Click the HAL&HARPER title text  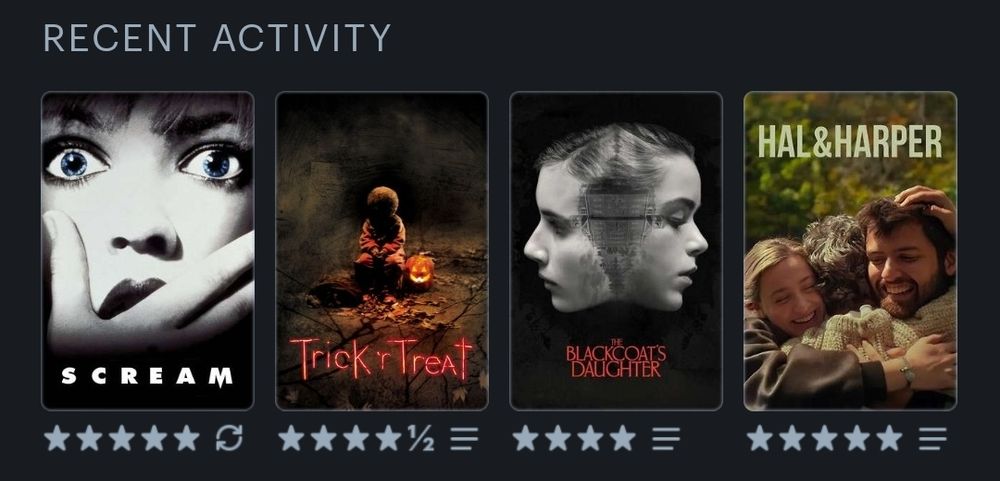[x=850, y=142]
